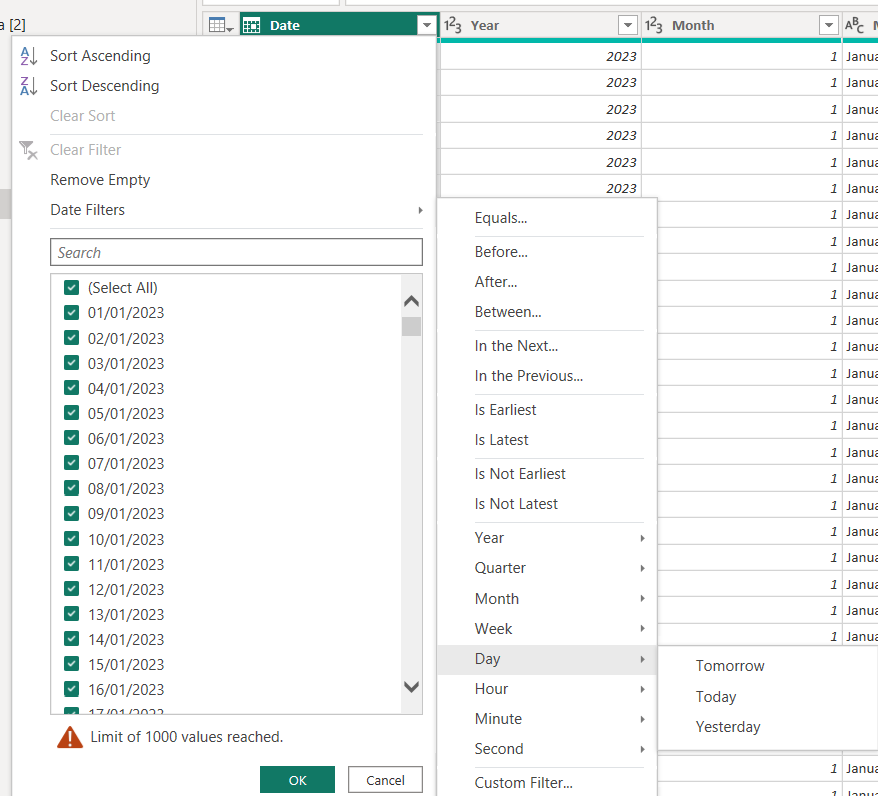Click the OK button

[x=297, y=780]
